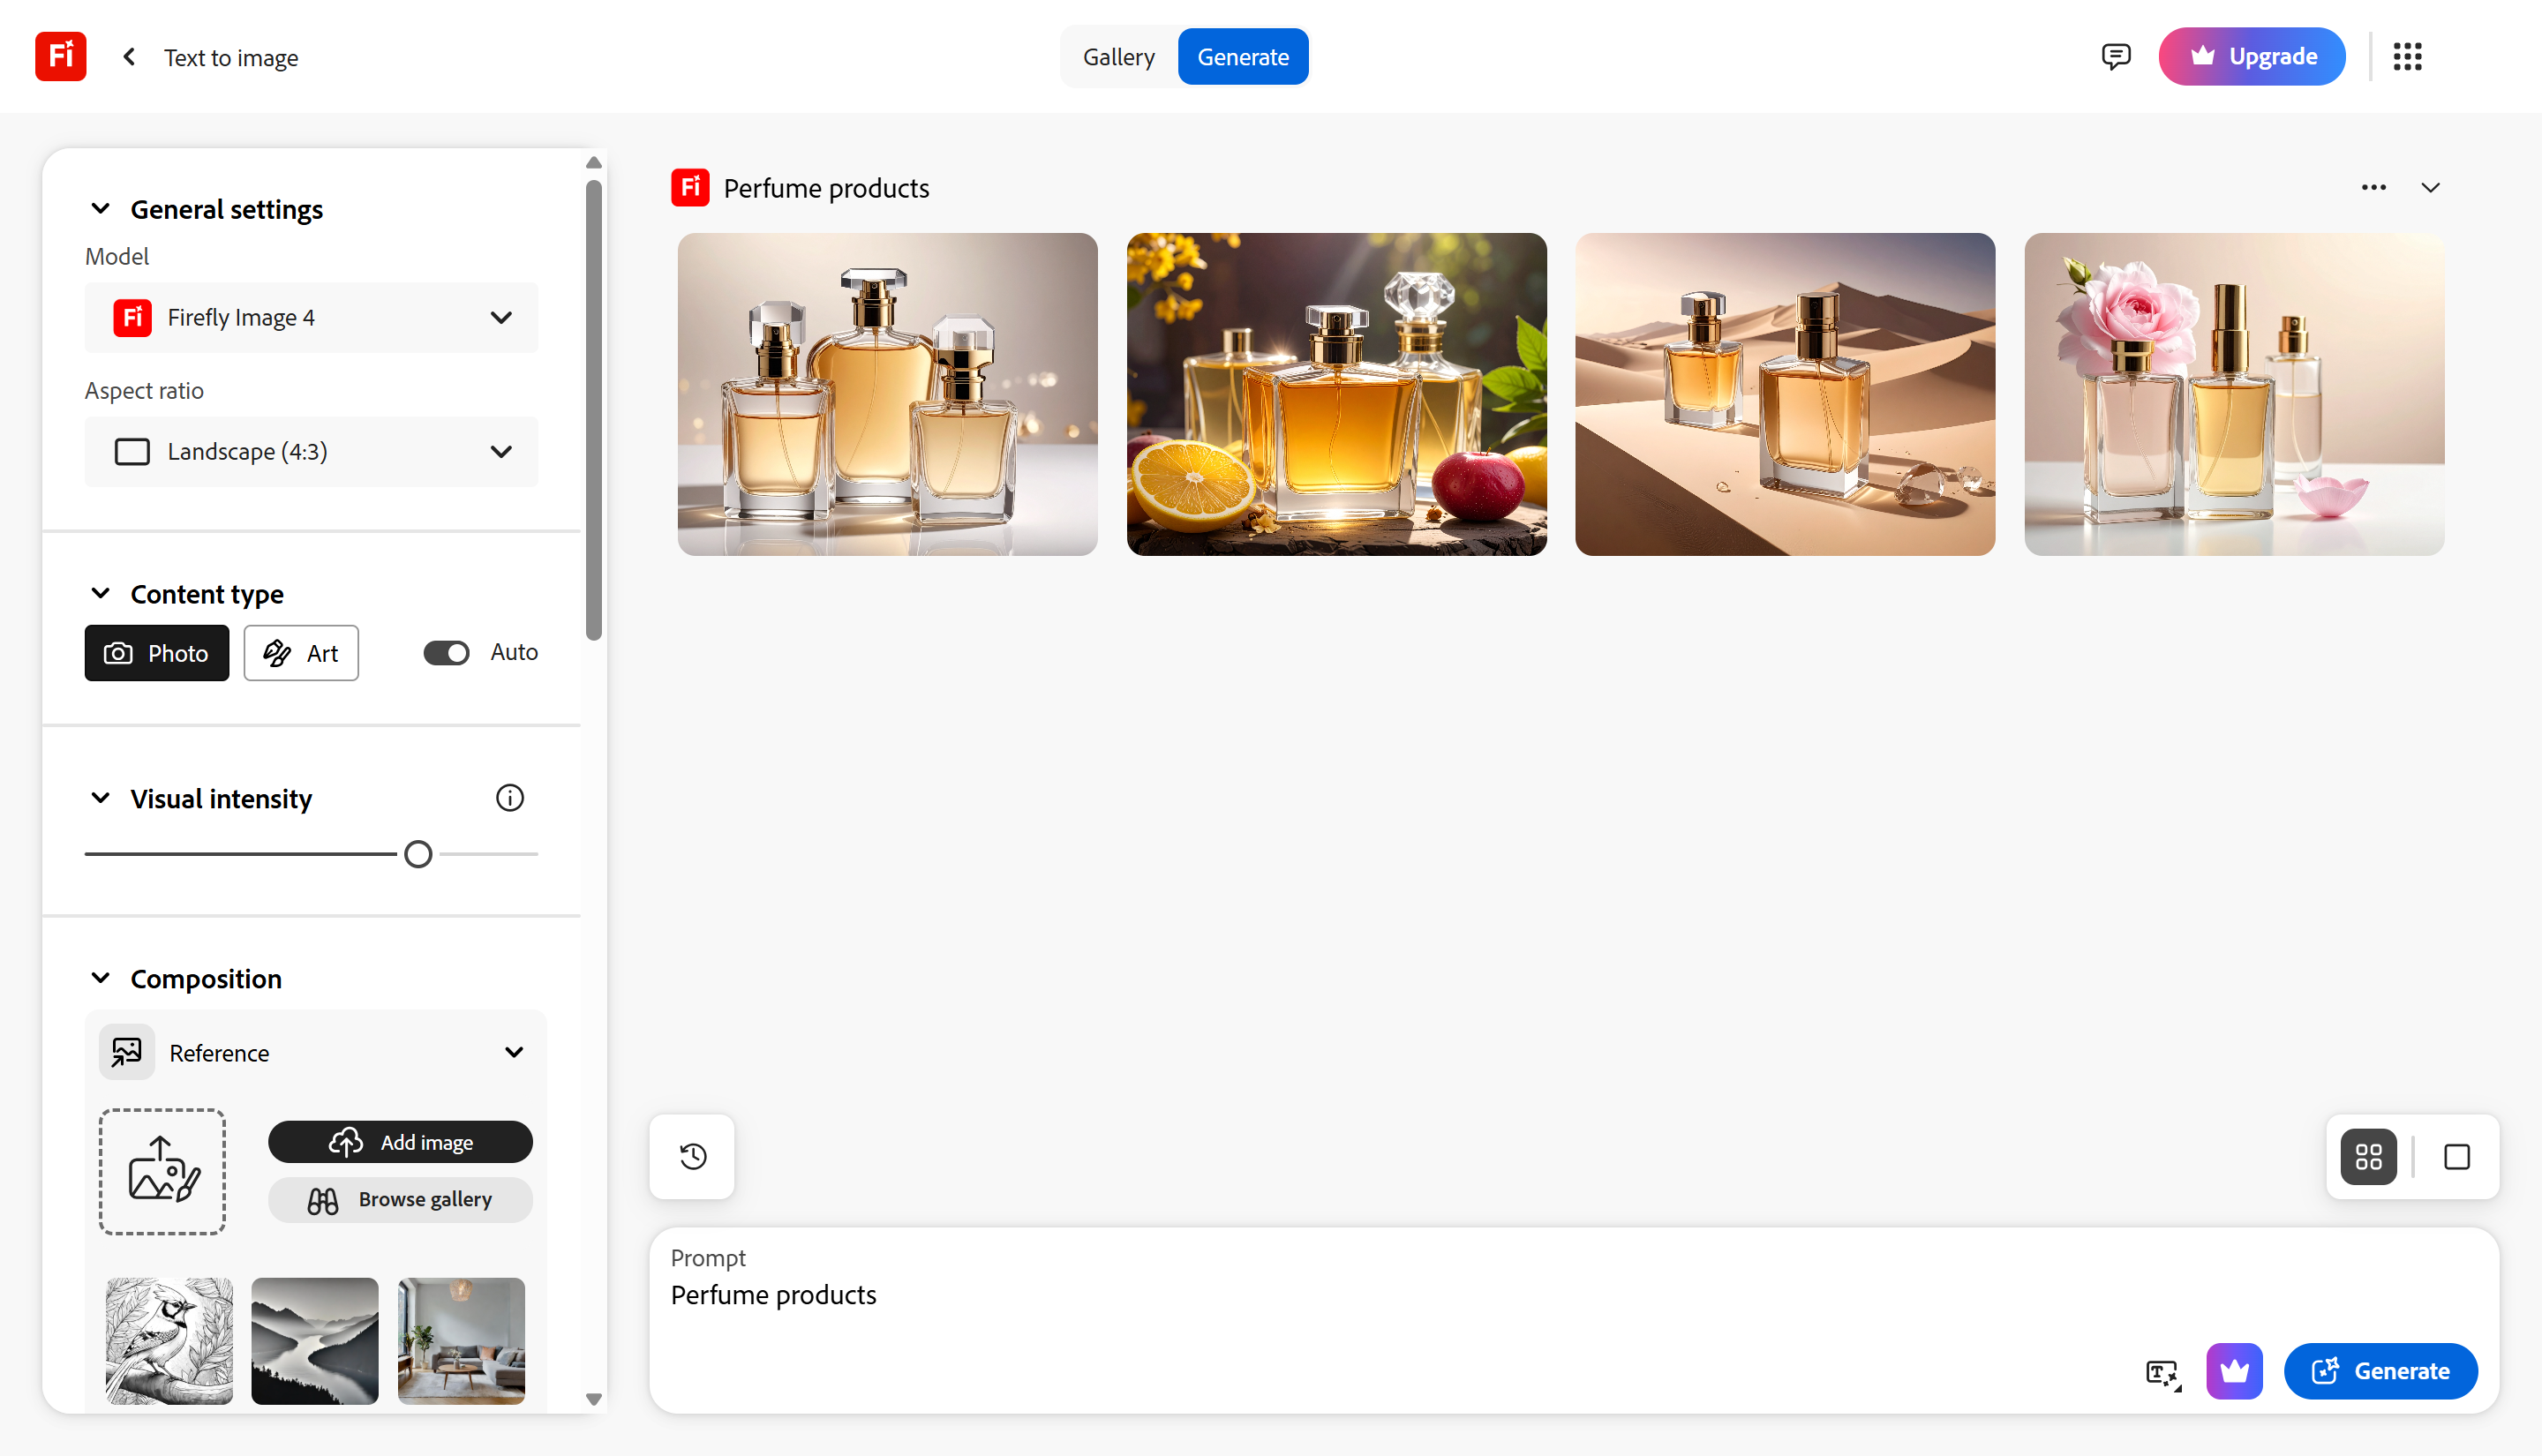Click the back arrow next to Text to image
The height and width of the screenshot is (1456, 2542).
pos(129,56)
